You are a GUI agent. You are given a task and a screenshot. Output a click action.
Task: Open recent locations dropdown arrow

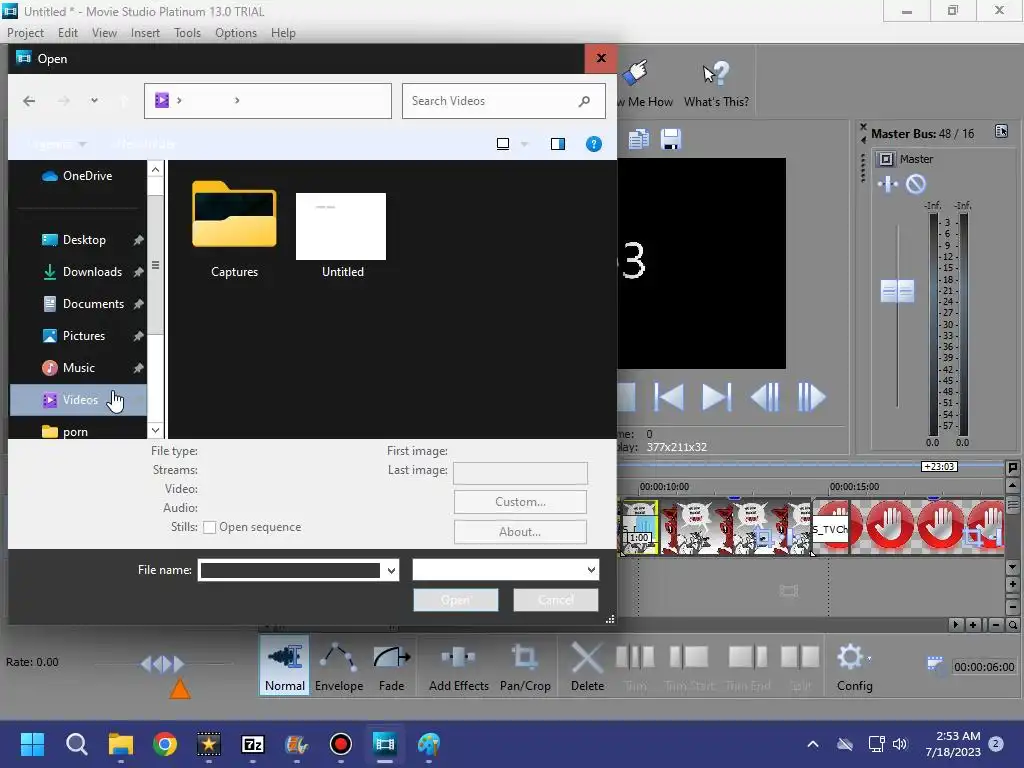pos(95,101)
